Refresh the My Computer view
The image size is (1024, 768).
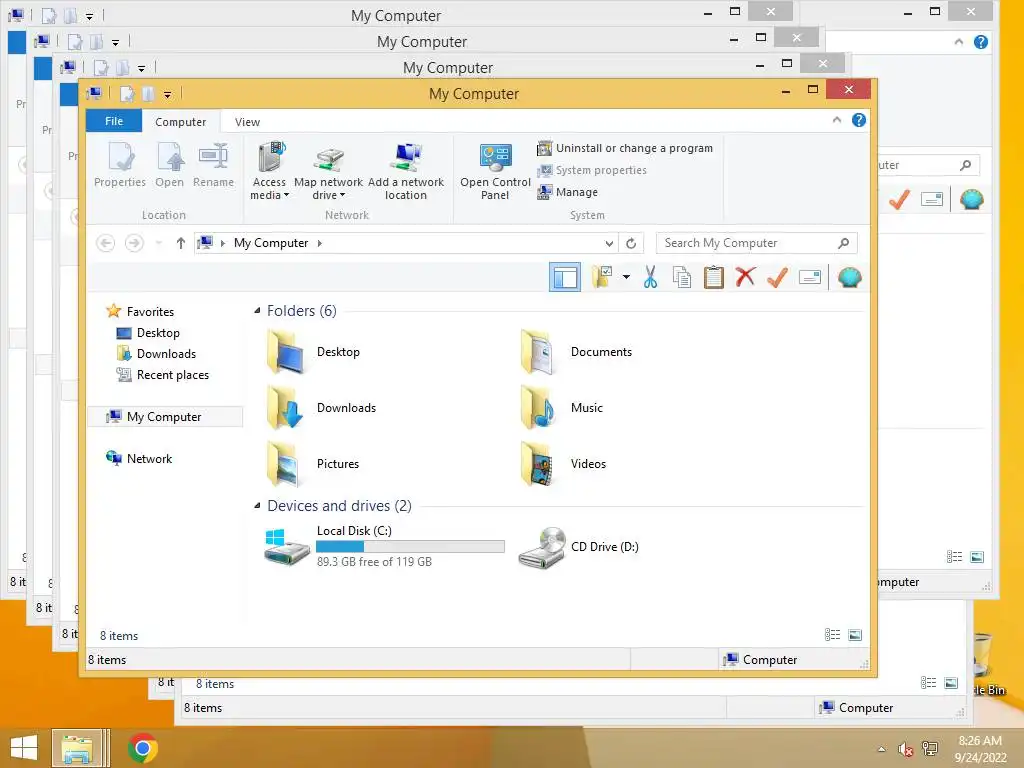coord(631,243)
